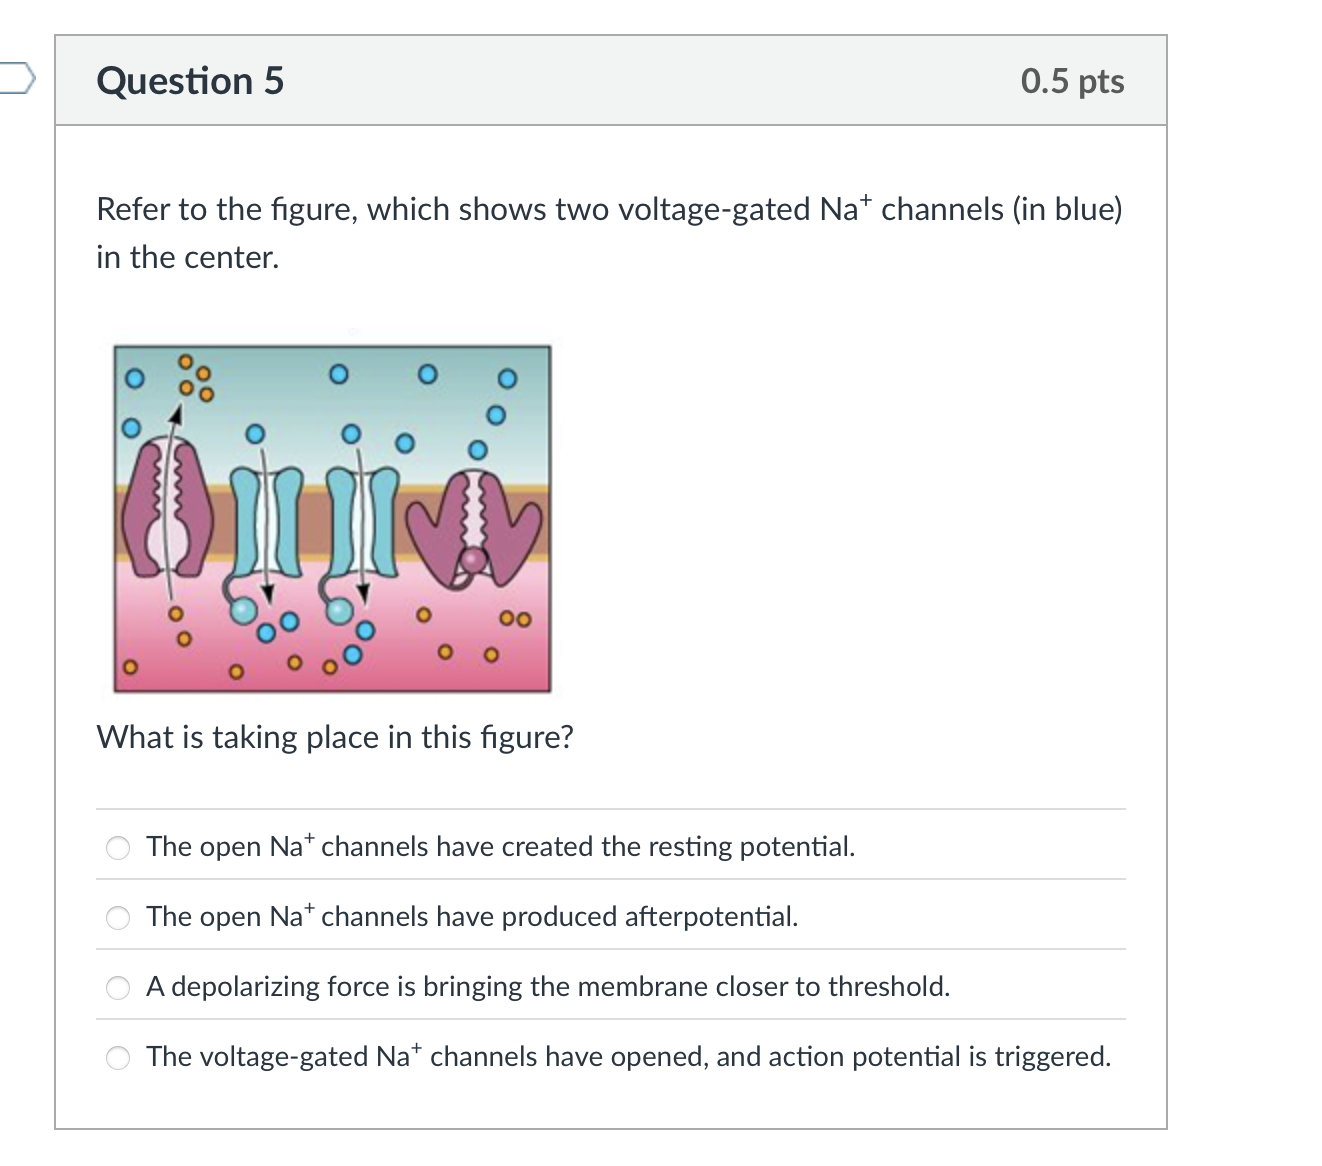The width and height of the screenshot is (1322, 1166).
Task: Choose "A depolarizing force is bringing the membrane closer to threshold"
Action: tap(548, 986)
